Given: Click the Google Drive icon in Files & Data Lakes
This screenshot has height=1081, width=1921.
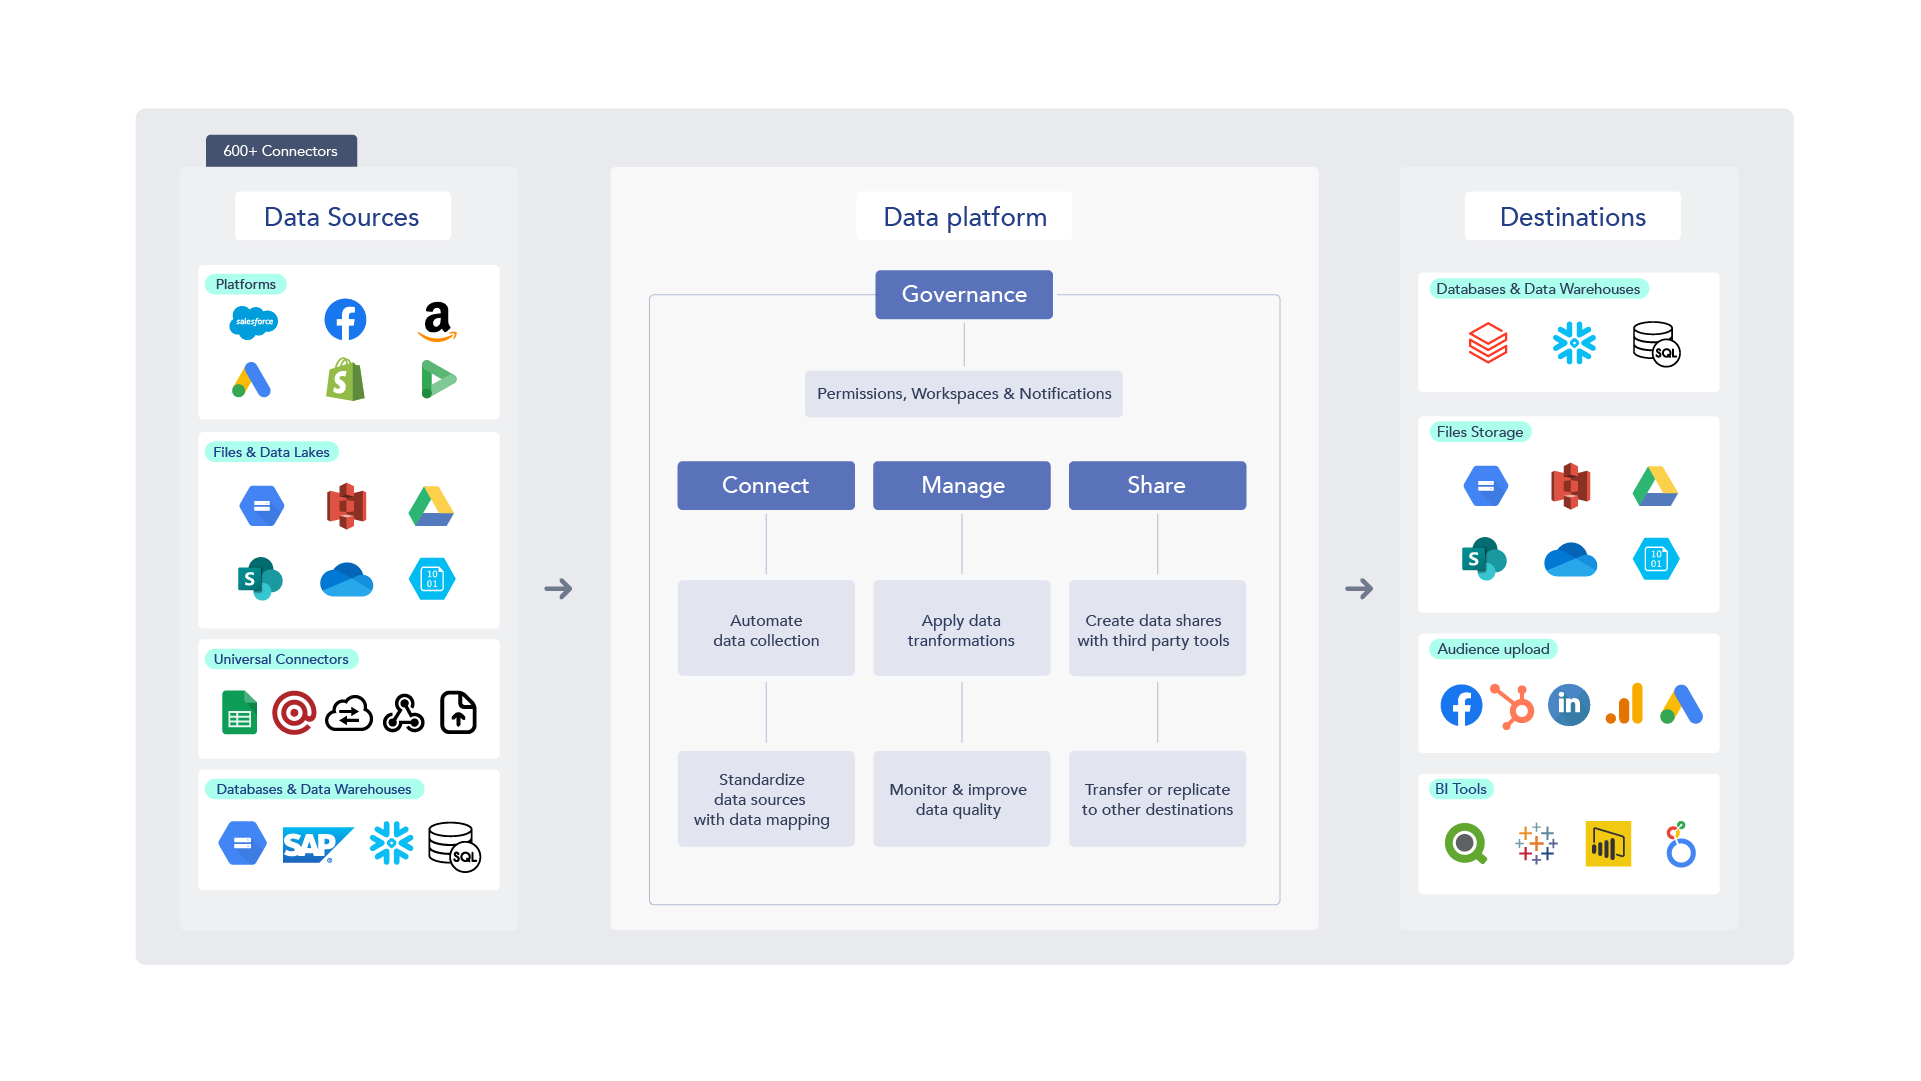Looking at the screenshot, I should [432, 506].
